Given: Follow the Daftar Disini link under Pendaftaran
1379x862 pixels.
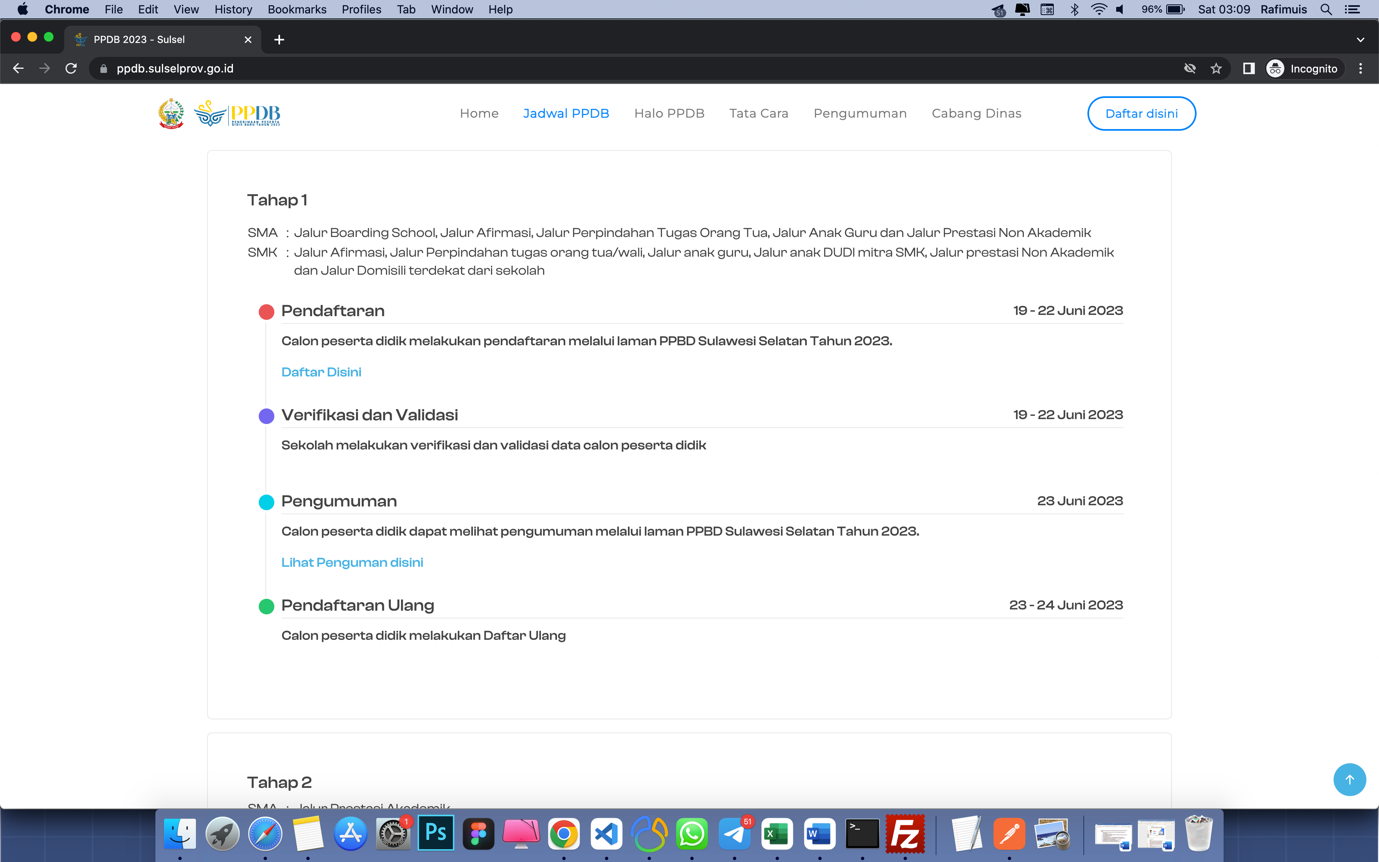Looking at the screenshot, I should (x=321, y=372).
